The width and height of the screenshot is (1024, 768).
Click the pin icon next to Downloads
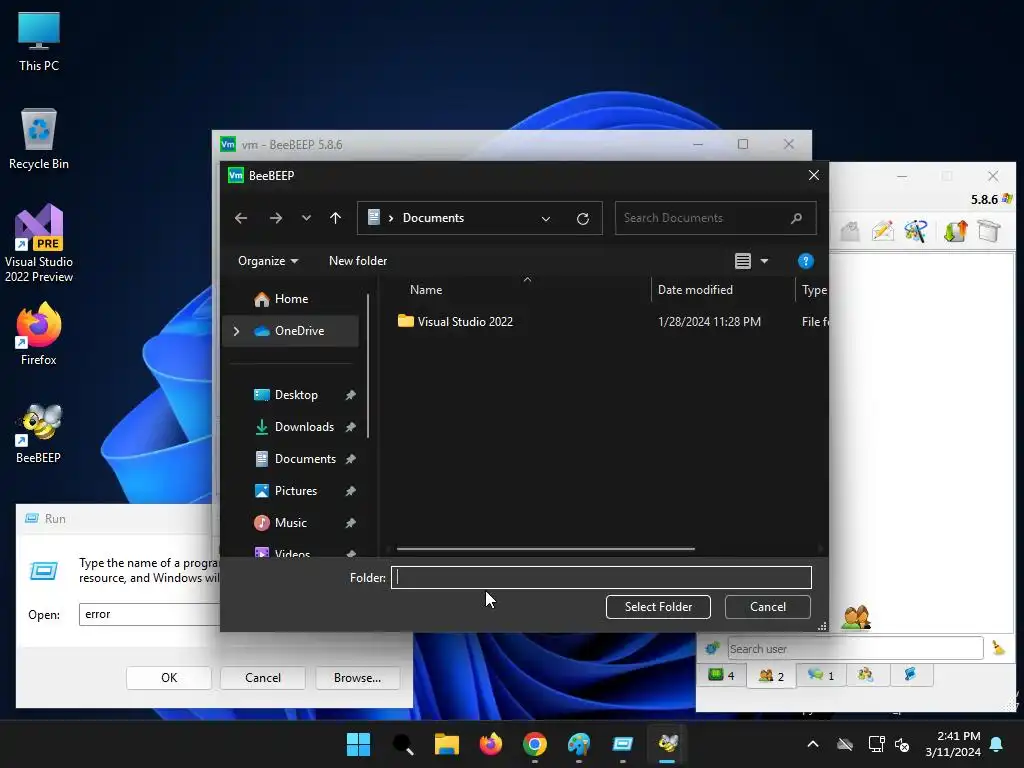click(350, 427)
